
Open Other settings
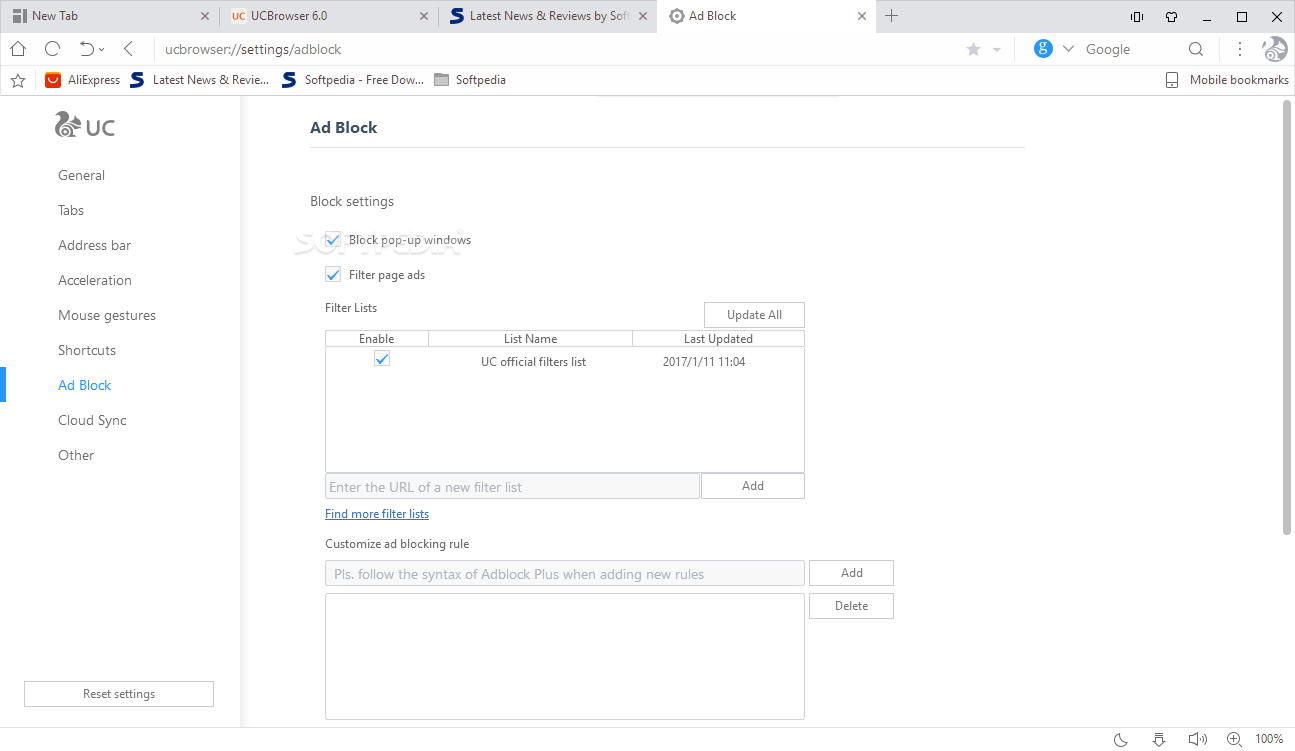tap(76, 455)
